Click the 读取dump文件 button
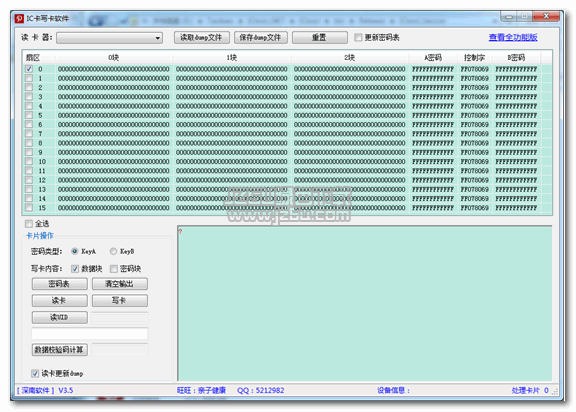This screenshot has height=412, width=576. tap(202, 37)
